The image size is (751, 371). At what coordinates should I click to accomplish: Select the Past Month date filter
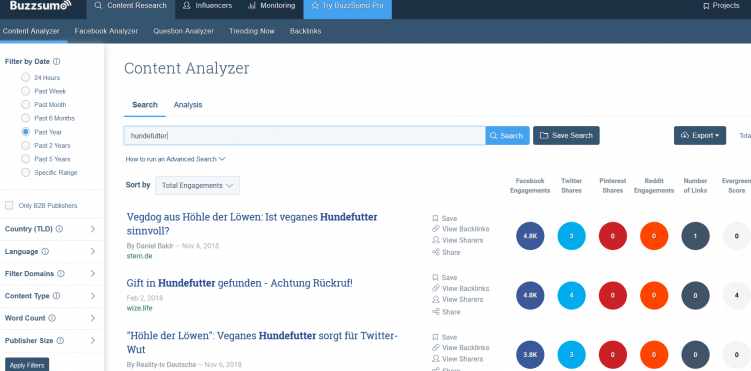coord(25,104)
